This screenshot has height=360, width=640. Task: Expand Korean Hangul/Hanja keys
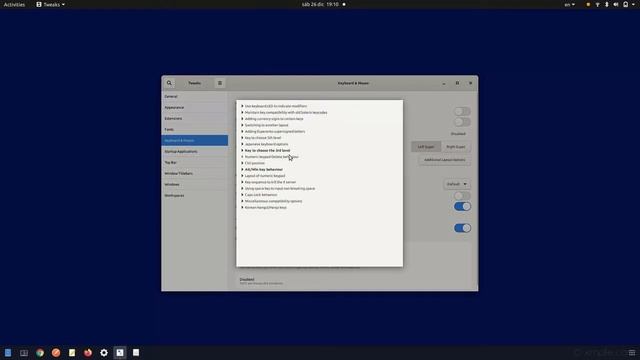coord(242,207)
